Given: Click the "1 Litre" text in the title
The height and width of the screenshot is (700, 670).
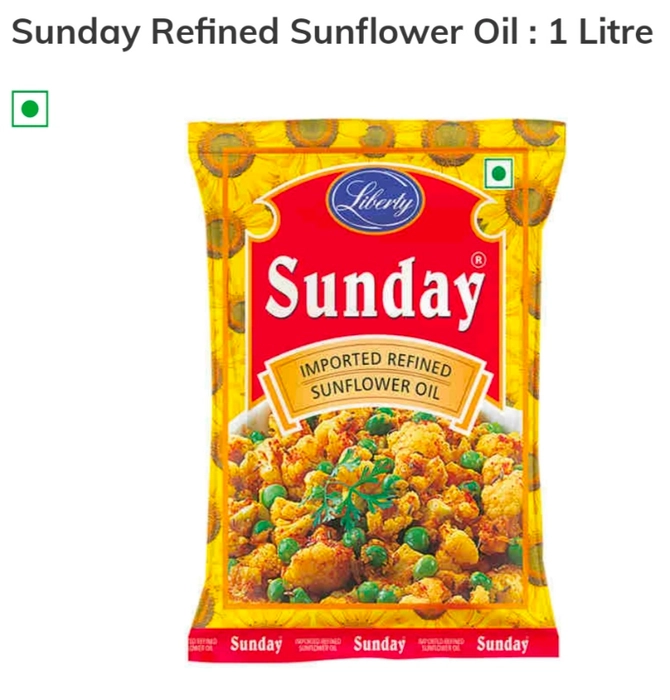Looking at the screenshot, I should tap(600, 31).
